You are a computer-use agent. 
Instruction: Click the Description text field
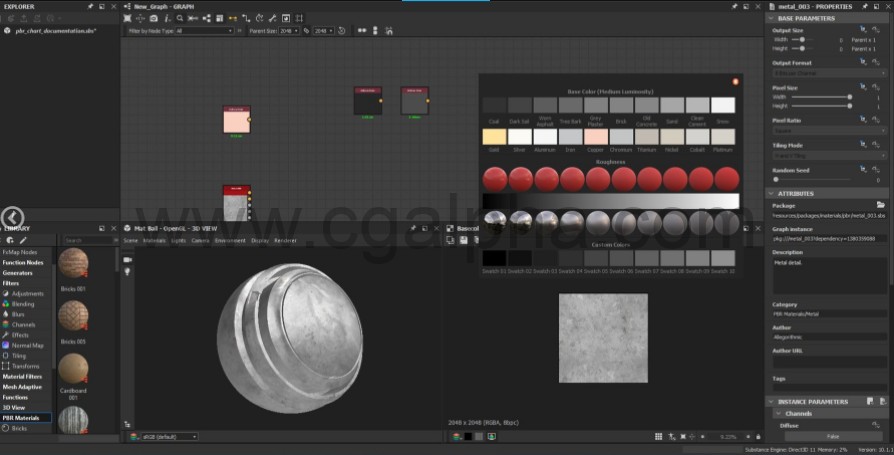828,277
